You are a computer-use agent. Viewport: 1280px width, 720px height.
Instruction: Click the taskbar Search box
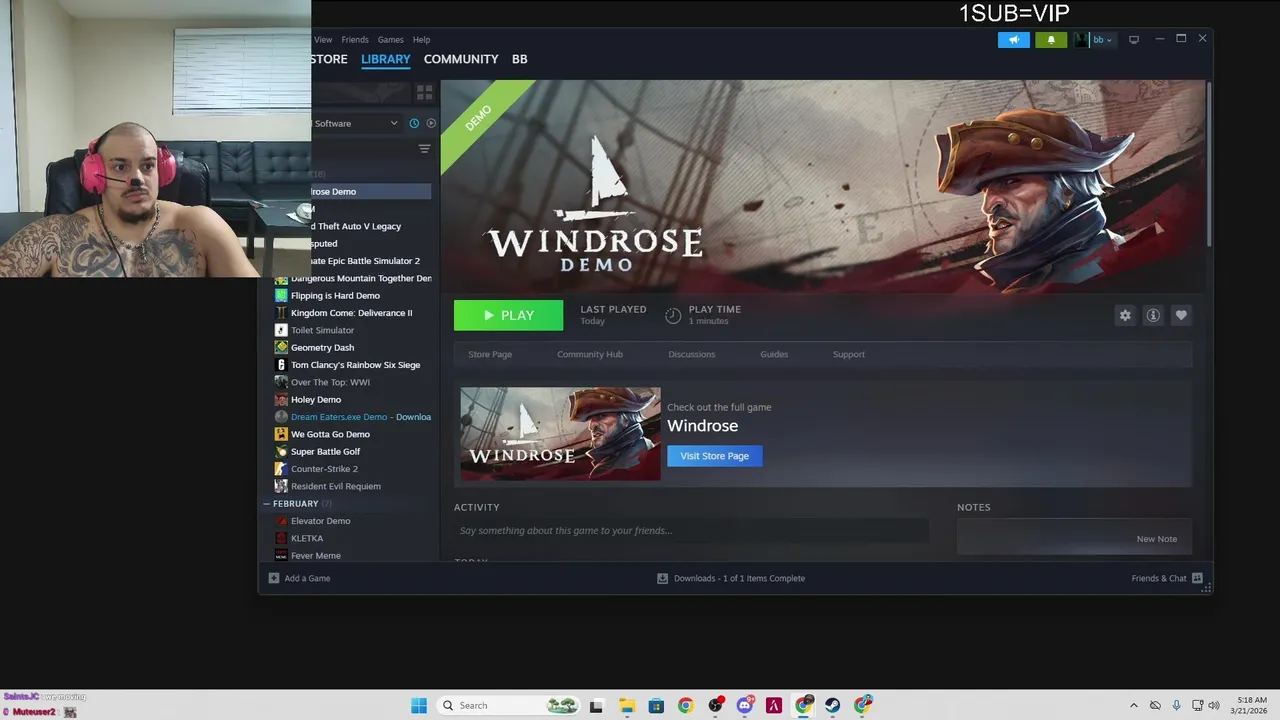pos(510,705)
